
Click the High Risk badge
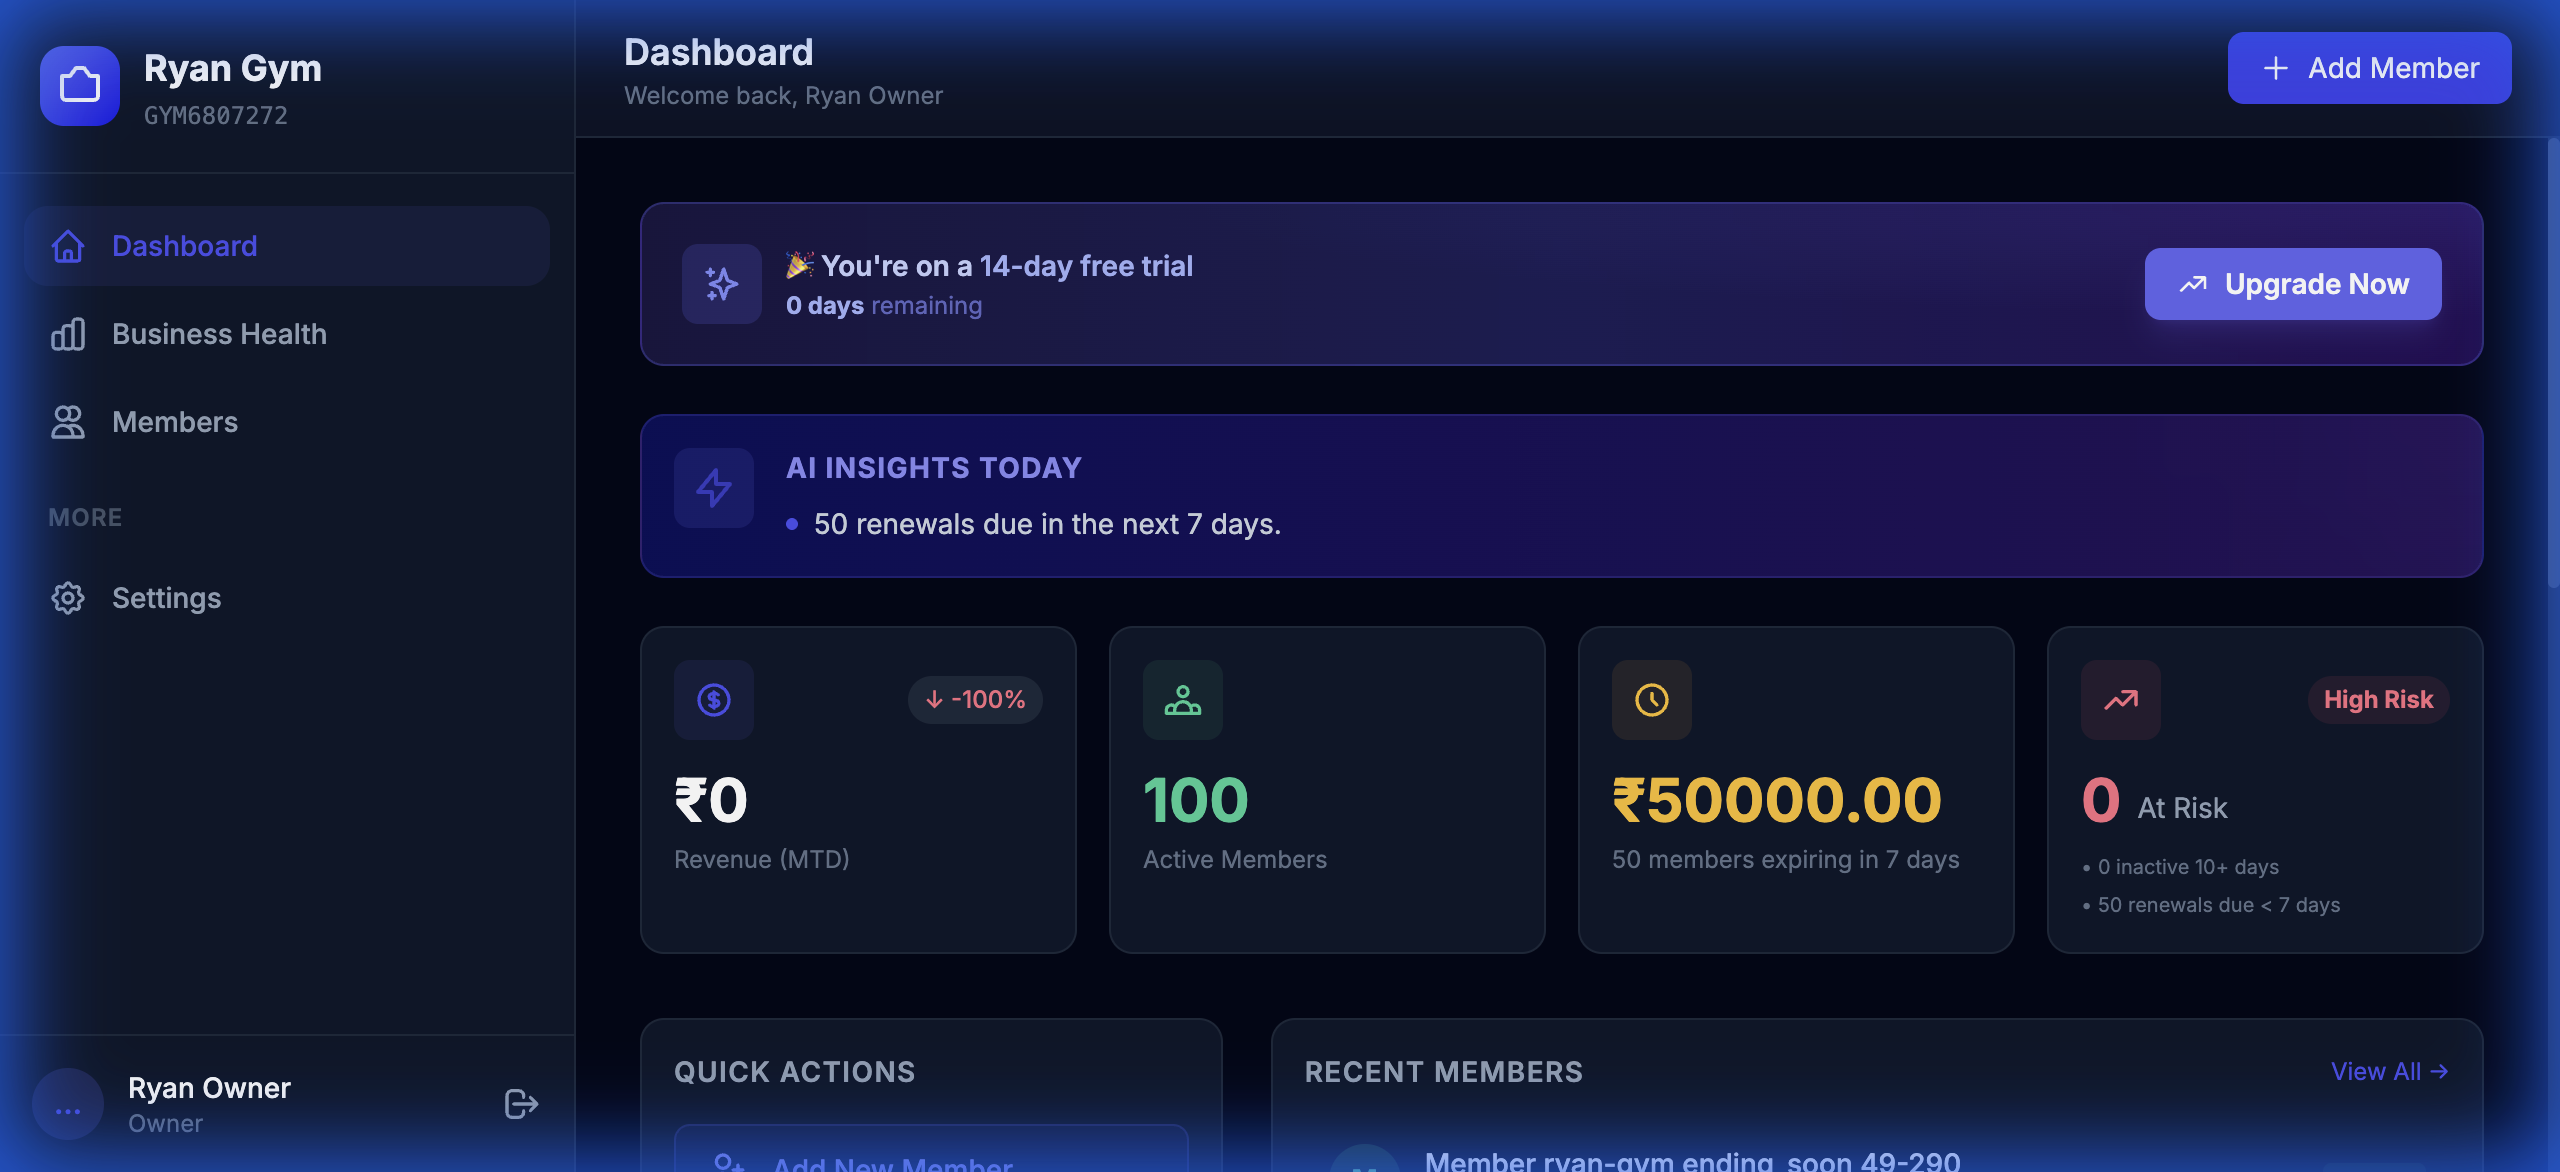[2378, 700]
